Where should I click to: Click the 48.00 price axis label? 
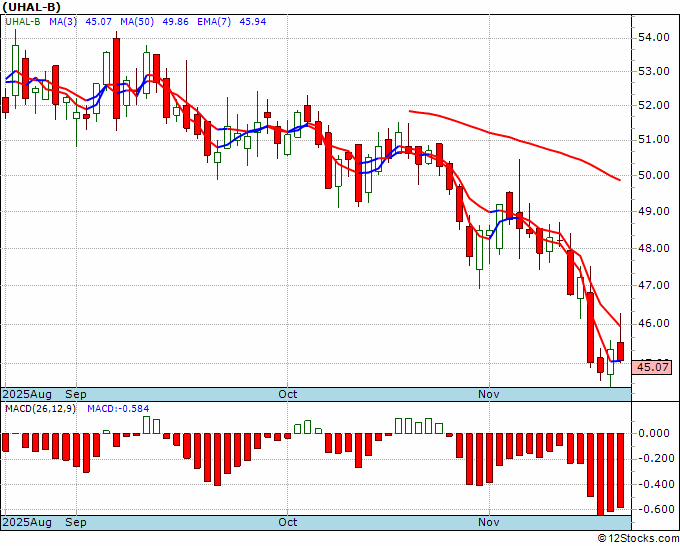point(654,248)
